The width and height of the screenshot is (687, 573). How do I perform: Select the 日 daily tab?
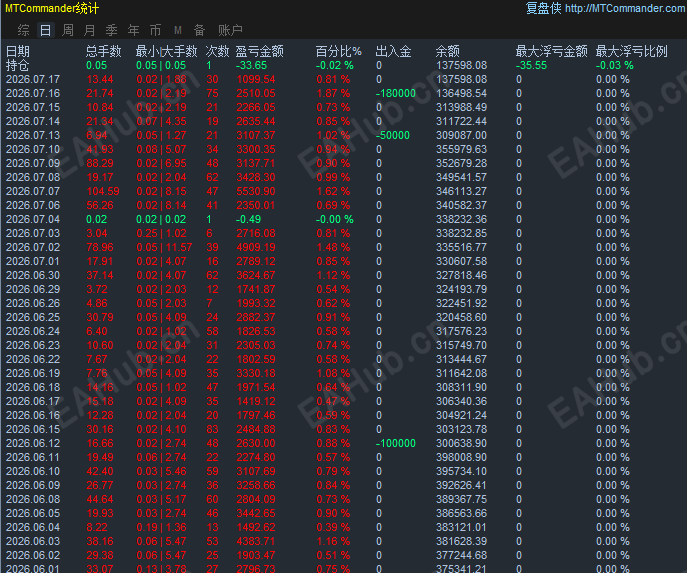point(46,30)
